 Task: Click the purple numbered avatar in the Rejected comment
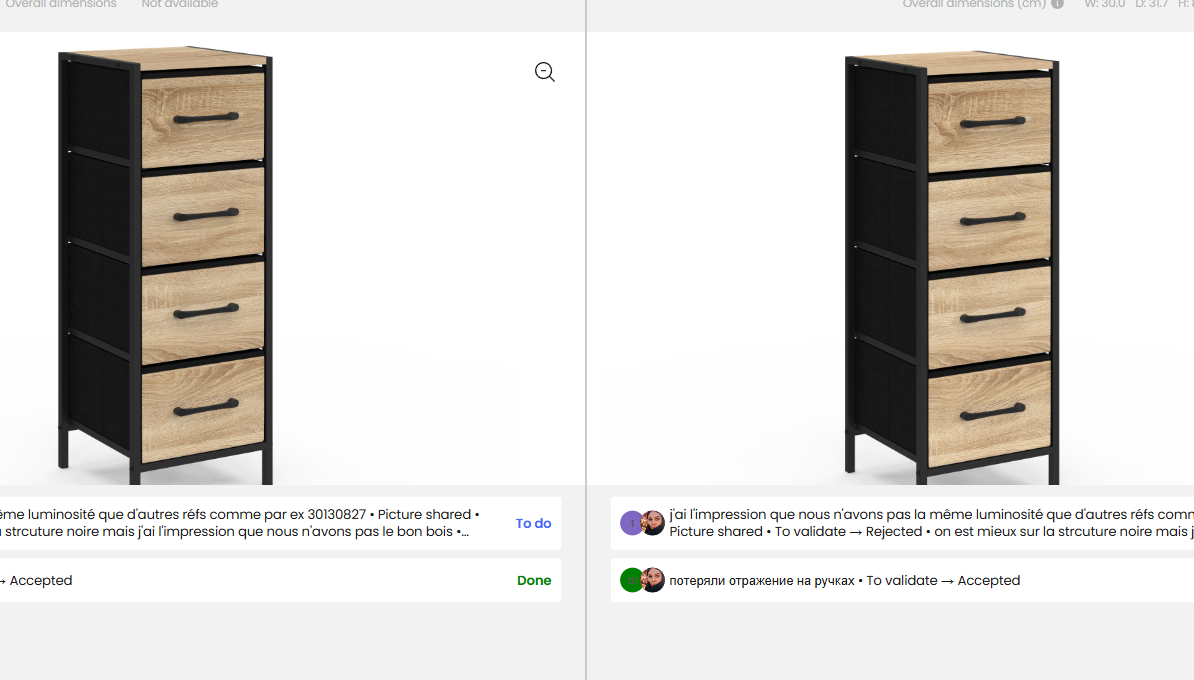coord(632,523)
